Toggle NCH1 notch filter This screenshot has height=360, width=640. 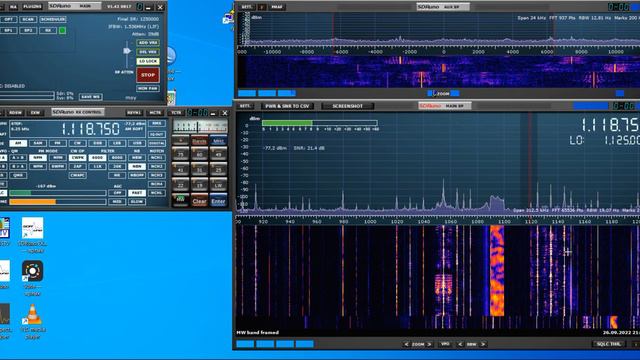tap(157, 158)
